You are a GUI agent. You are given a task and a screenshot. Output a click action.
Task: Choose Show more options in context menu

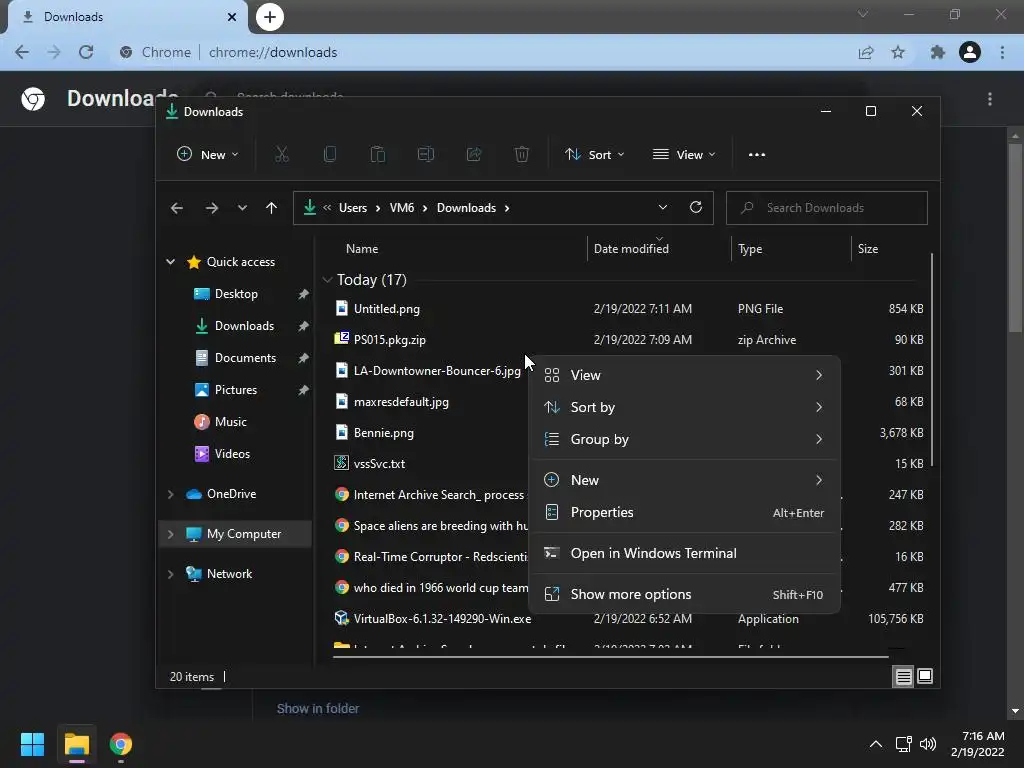point(684,595)
